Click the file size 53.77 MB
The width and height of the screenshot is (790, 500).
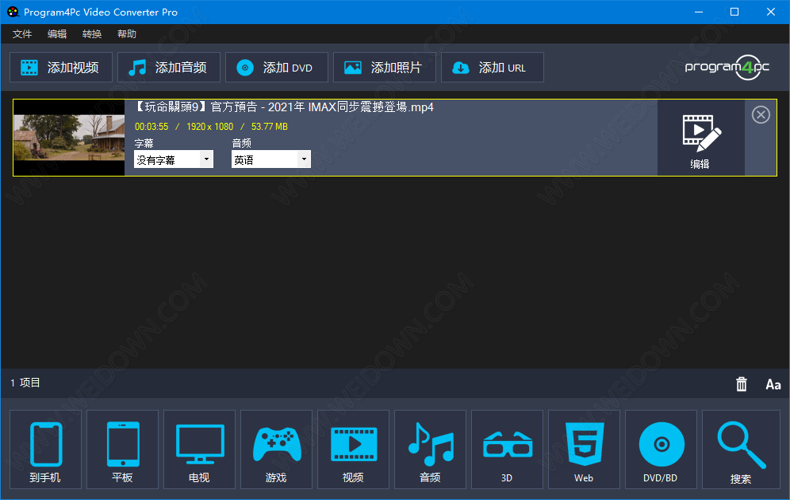[270, 127]
